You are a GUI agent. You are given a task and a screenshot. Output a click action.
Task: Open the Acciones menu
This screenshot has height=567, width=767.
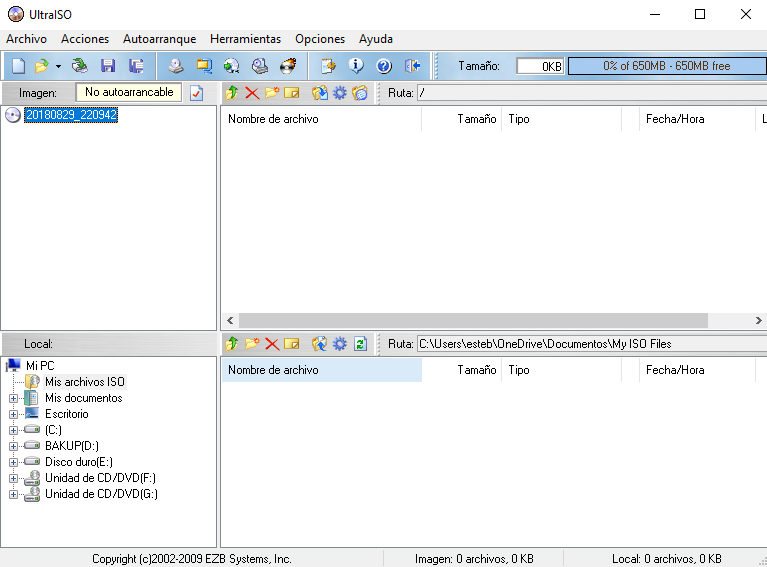click(85, 39)
